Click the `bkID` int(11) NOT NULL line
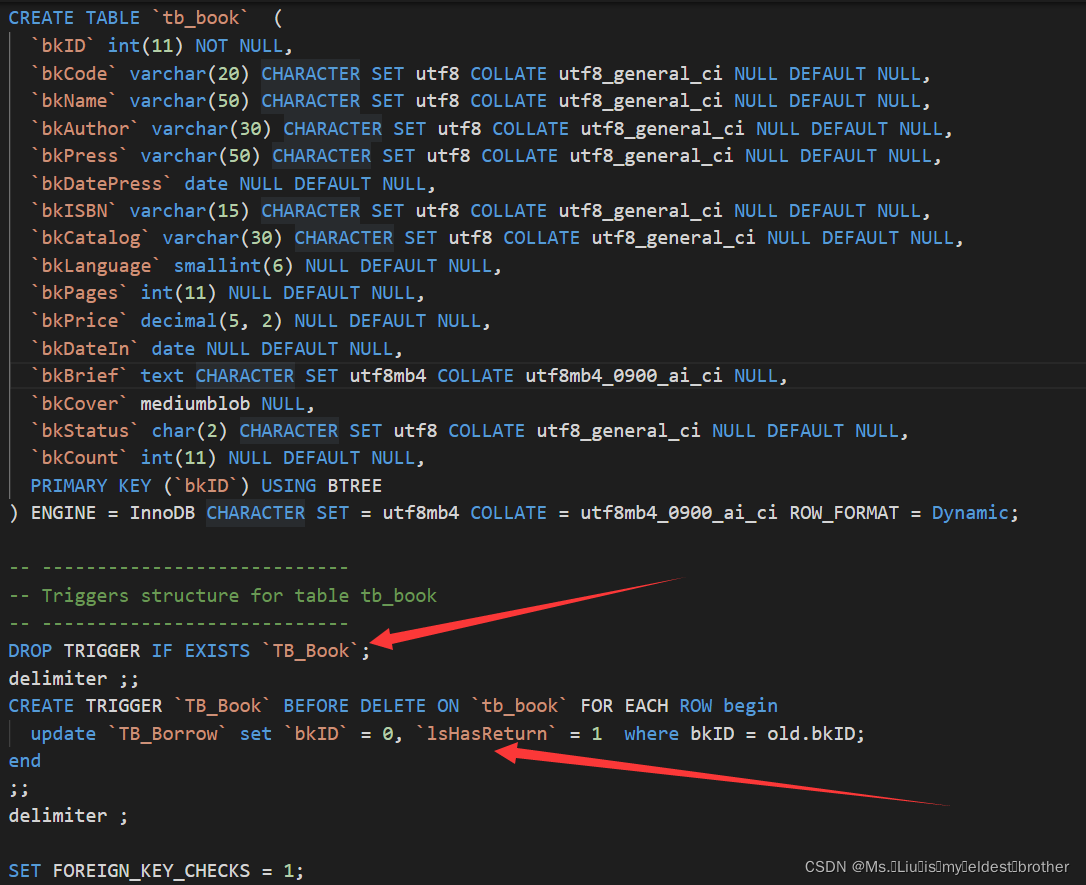This screenshot has width=1086, height=885. [162, 46]
